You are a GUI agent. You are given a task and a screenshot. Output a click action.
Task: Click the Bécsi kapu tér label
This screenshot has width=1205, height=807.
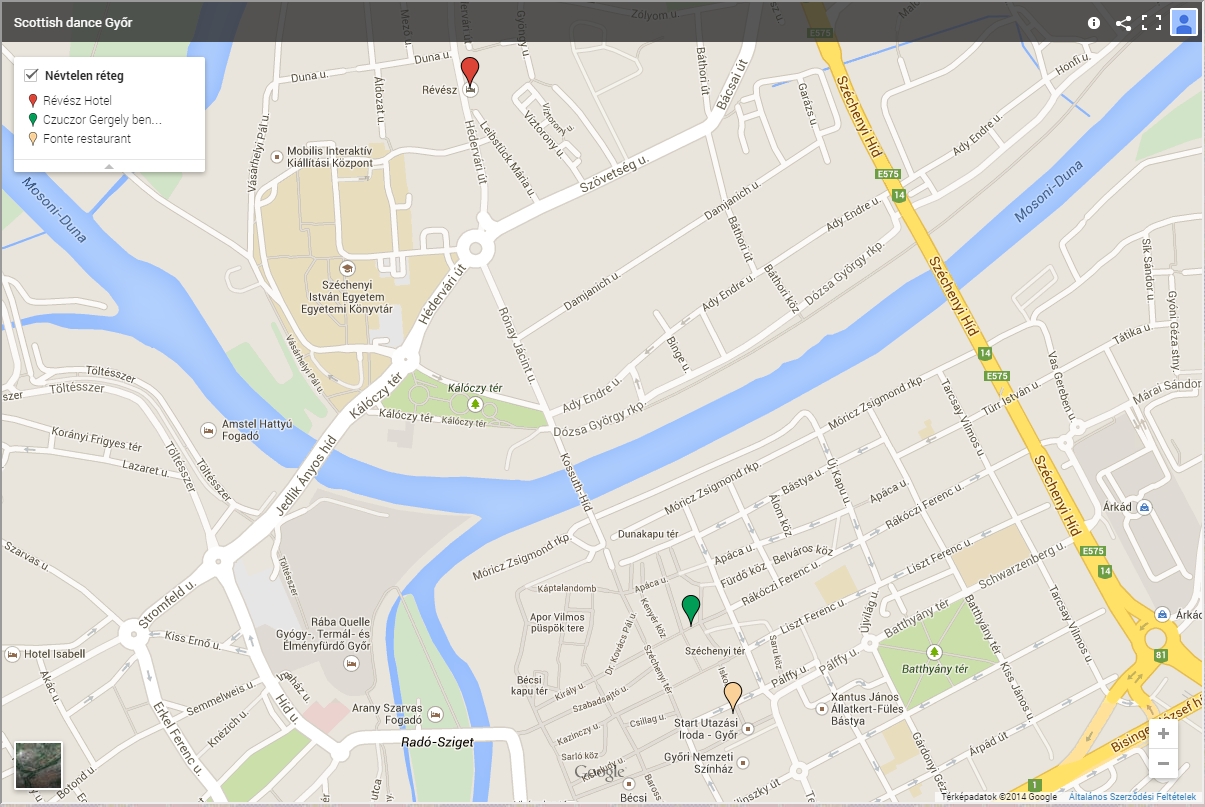527,684
